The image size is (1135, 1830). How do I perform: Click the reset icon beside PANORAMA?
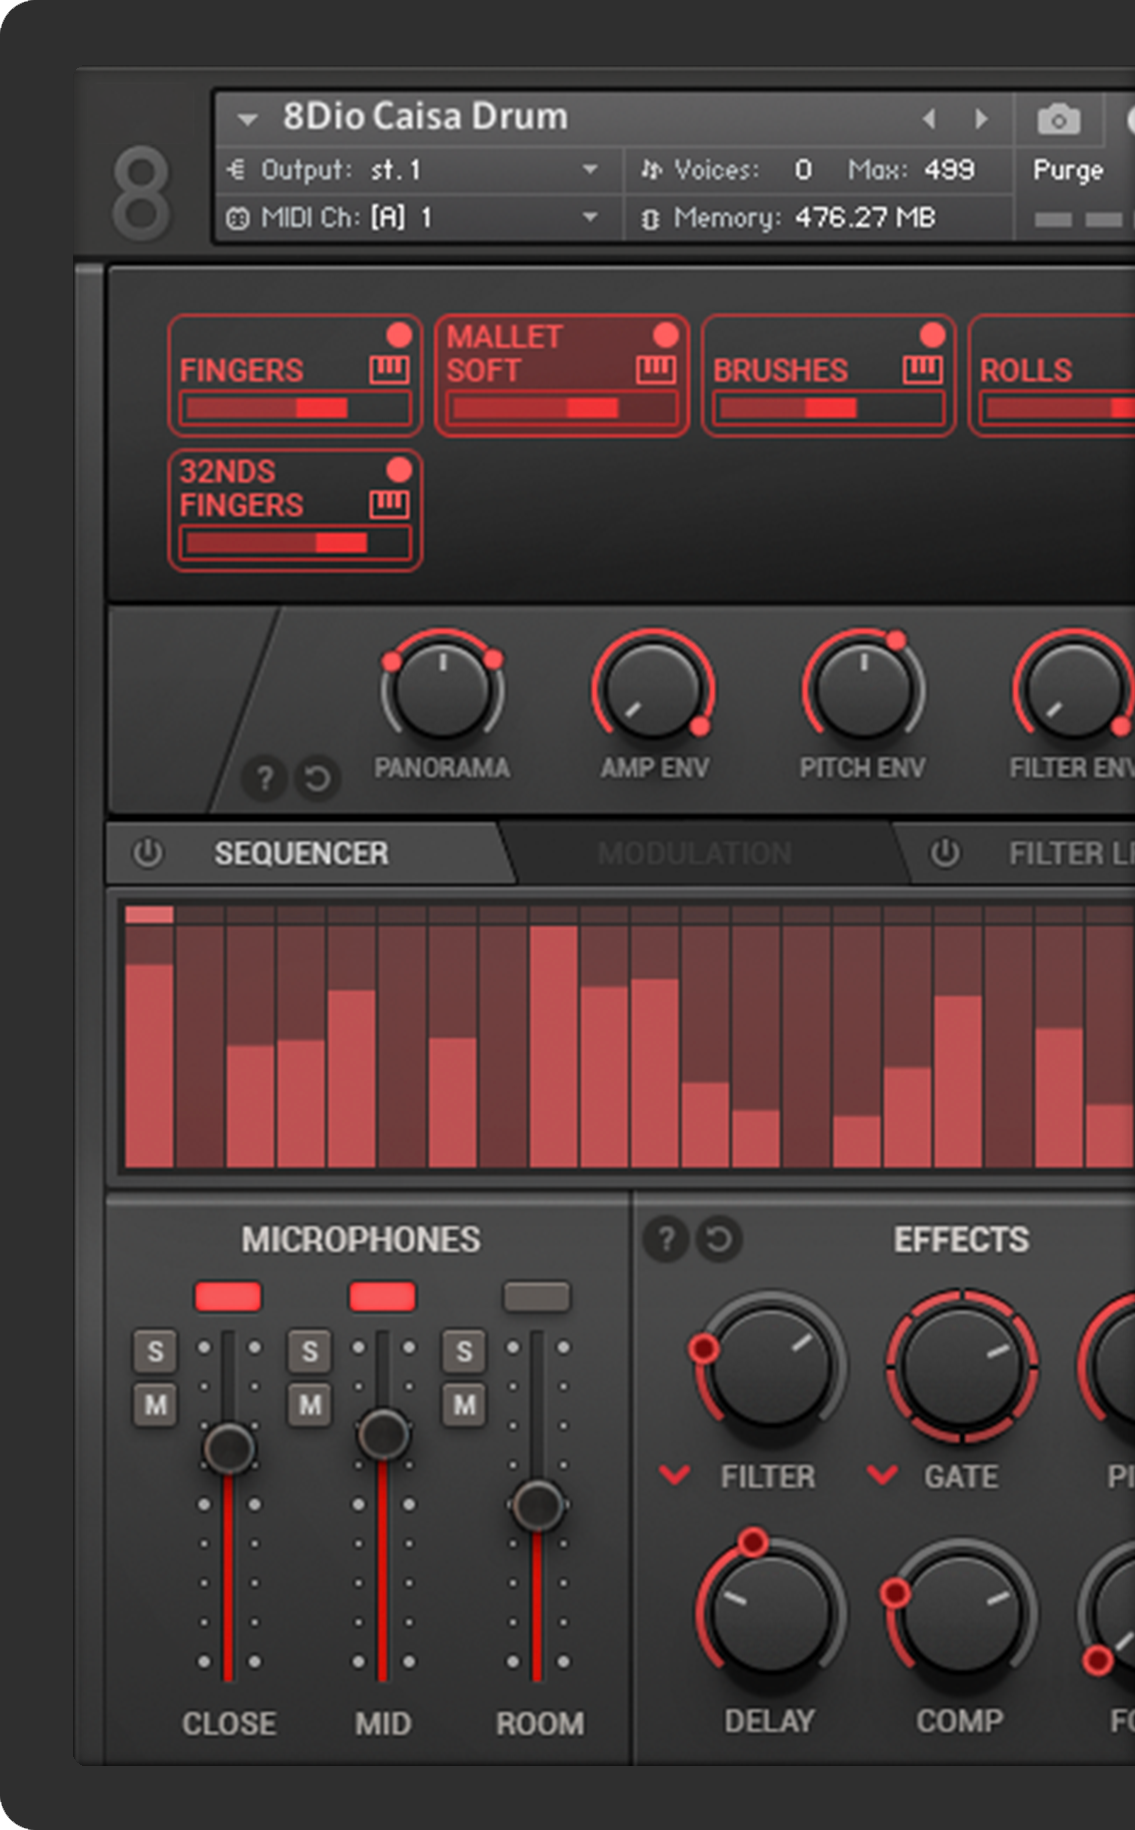317,778
